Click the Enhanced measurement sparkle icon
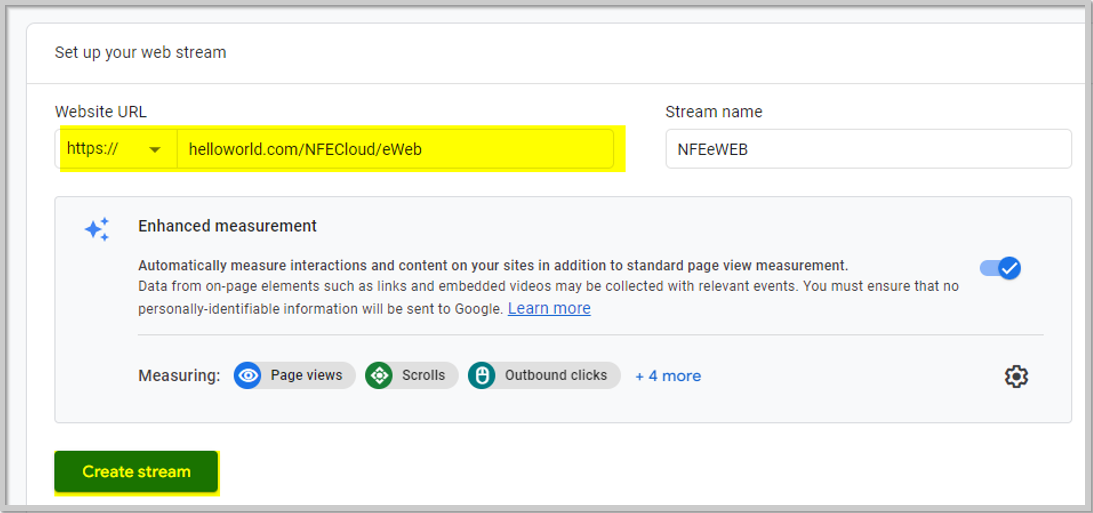Viewport: 1093px width, 513px height. 97,229
